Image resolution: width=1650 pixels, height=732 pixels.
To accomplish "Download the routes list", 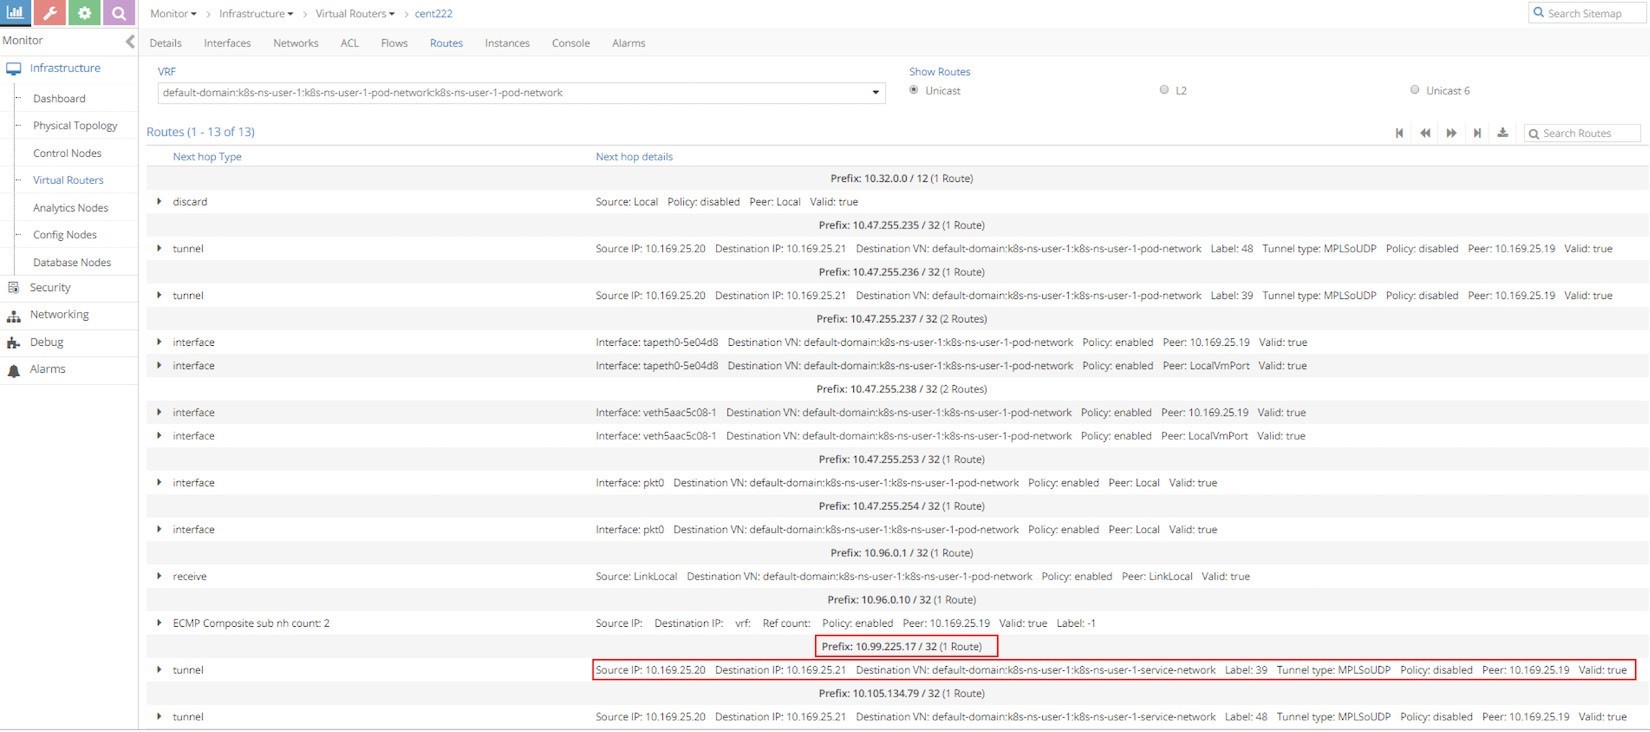I will (x=1502, y=132).
